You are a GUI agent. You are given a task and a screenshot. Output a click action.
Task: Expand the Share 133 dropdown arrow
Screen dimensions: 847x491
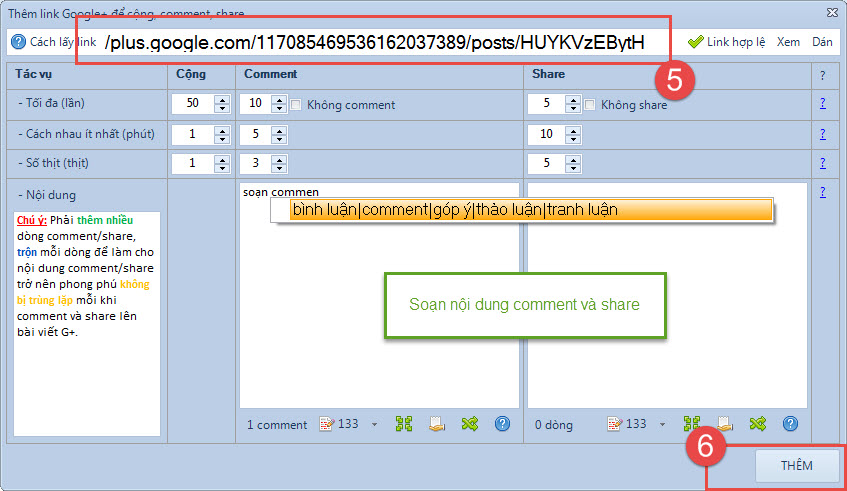(x=662, y=425)
